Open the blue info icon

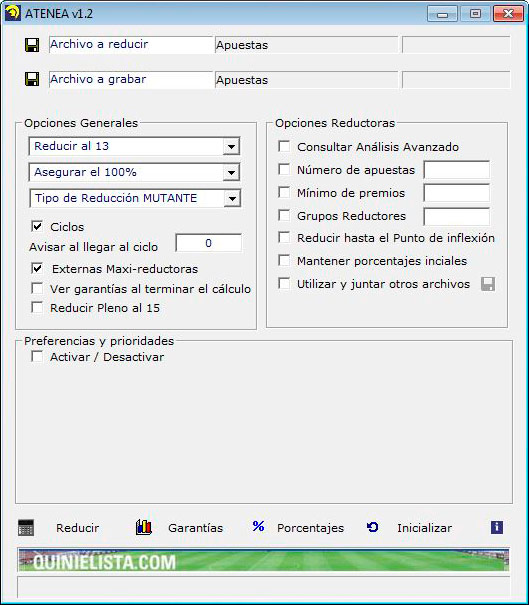[497, 527]
